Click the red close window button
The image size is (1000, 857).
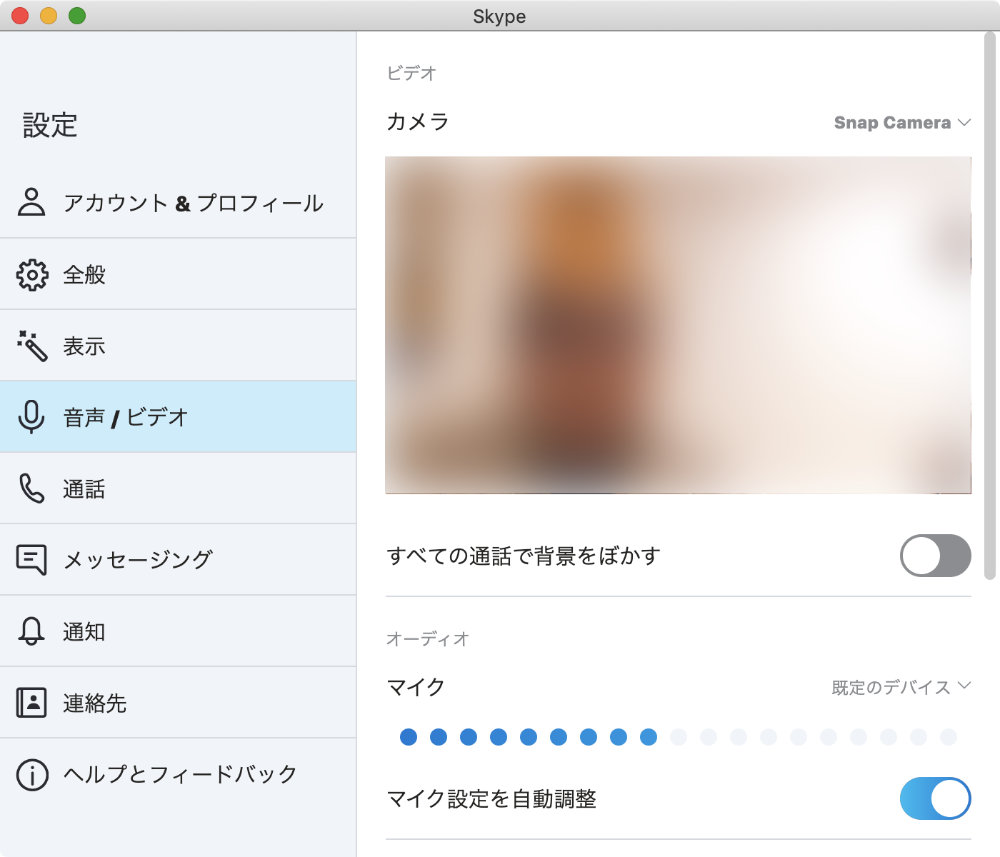click(x=20, y=15)
